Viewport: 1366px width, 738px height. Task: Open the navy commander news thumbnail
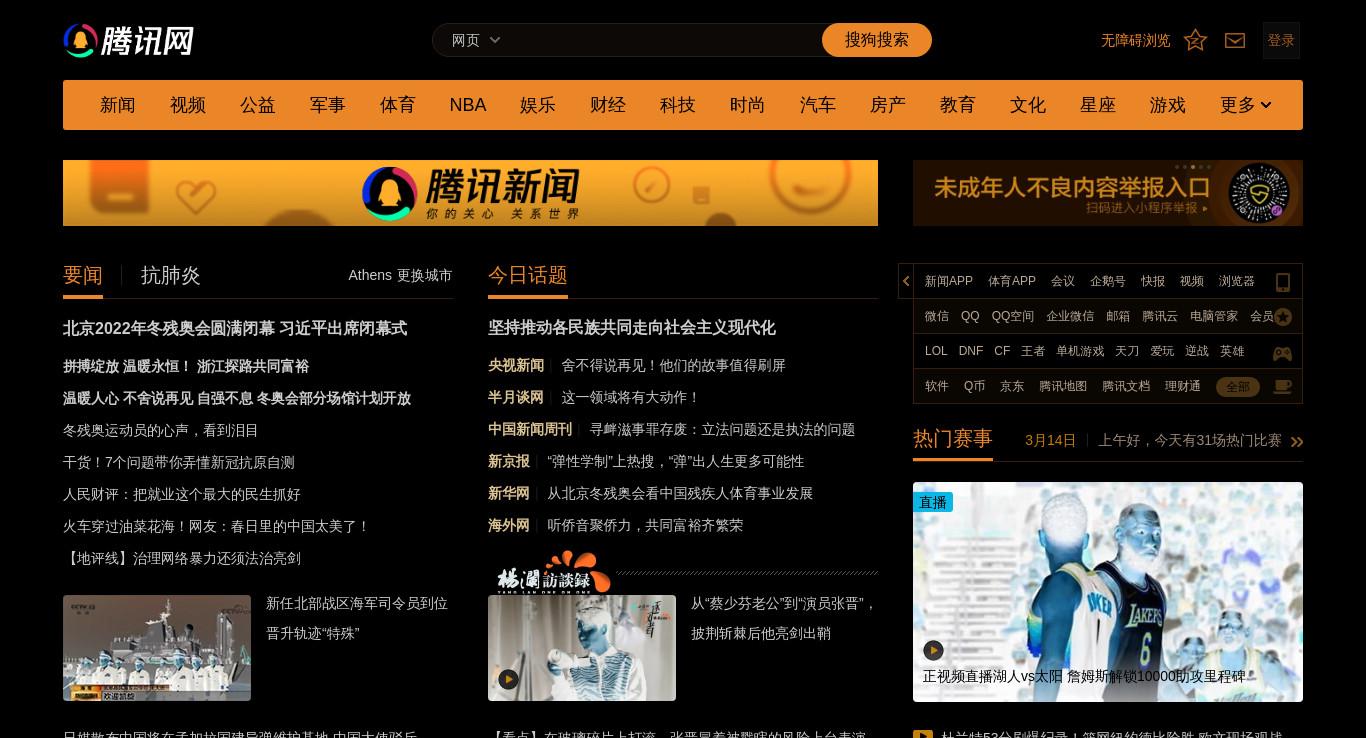[x=157, y=648]
